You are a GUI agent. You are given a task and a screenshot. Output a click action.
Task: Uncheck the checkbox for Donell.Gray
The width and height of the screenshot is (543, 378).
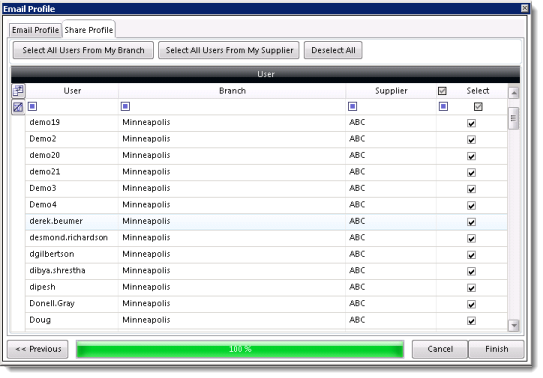point(471,304)
